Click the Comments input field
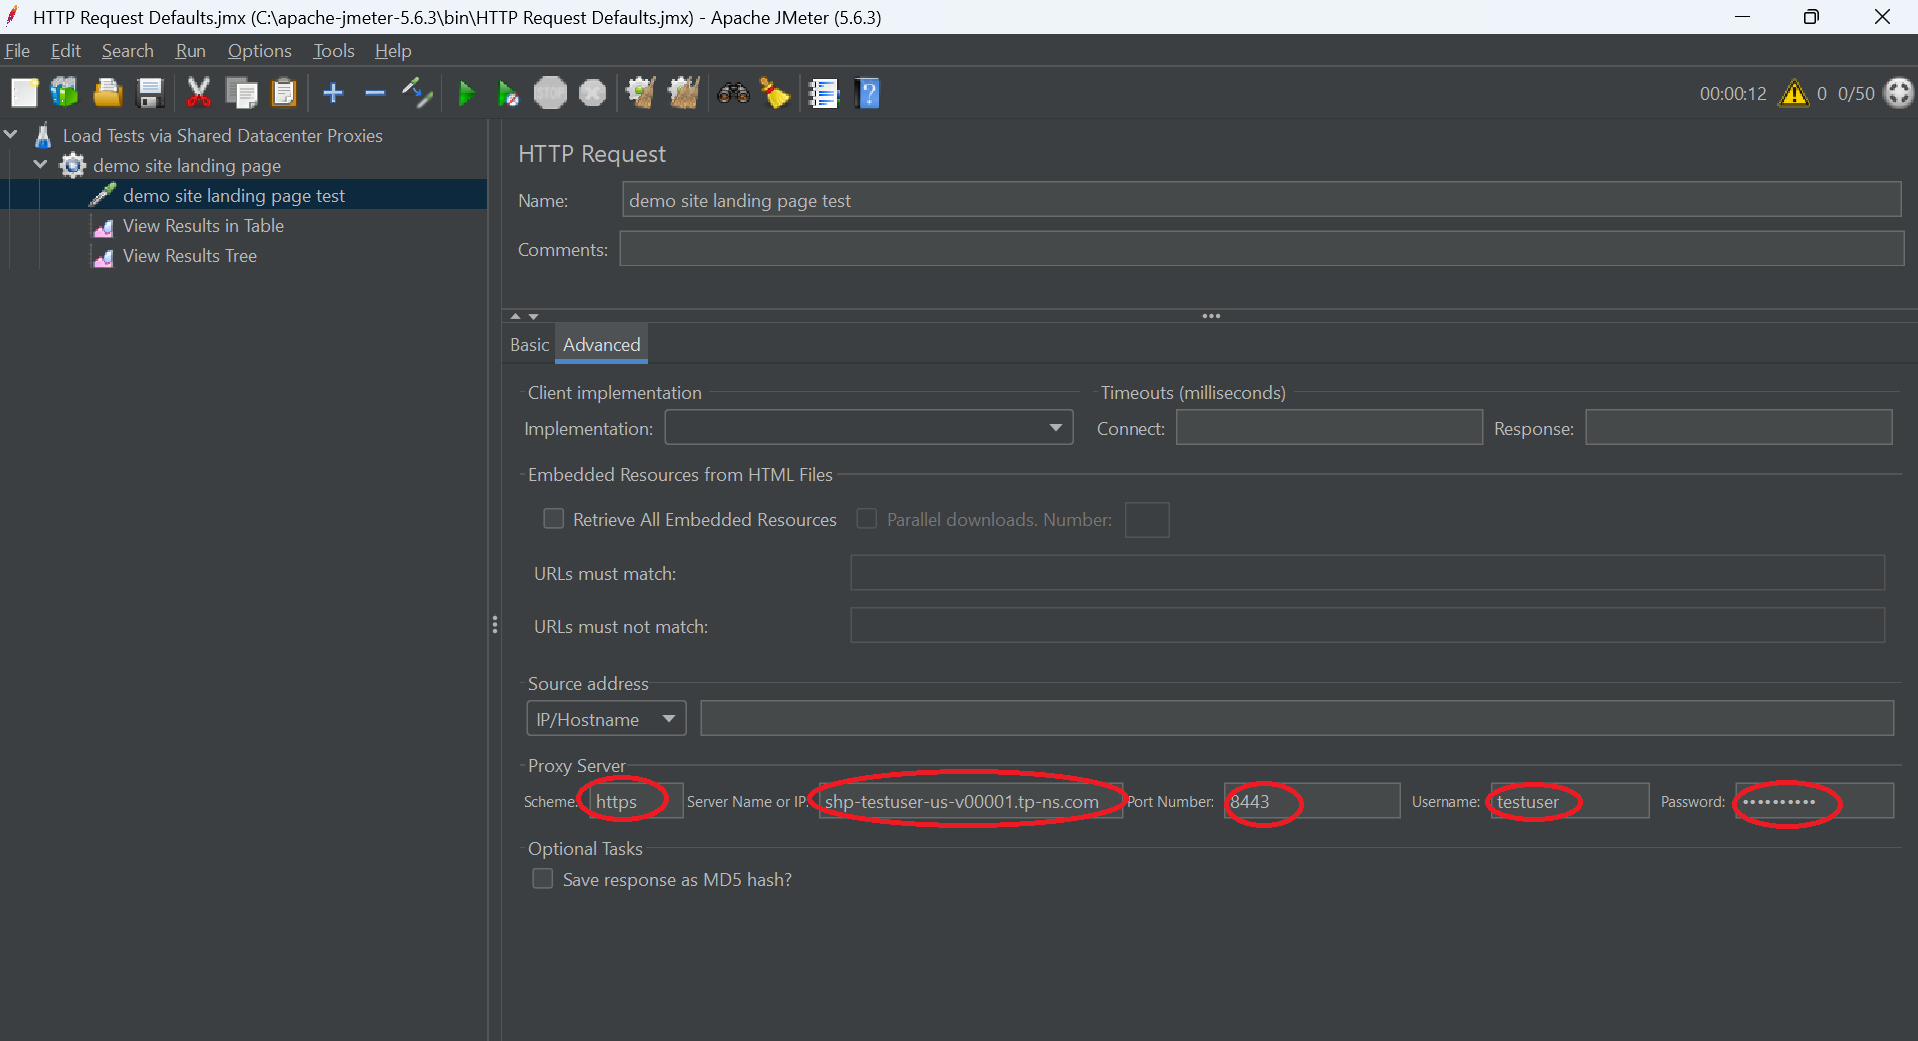The image size is (1918, 1041). tap(1261, 249)
